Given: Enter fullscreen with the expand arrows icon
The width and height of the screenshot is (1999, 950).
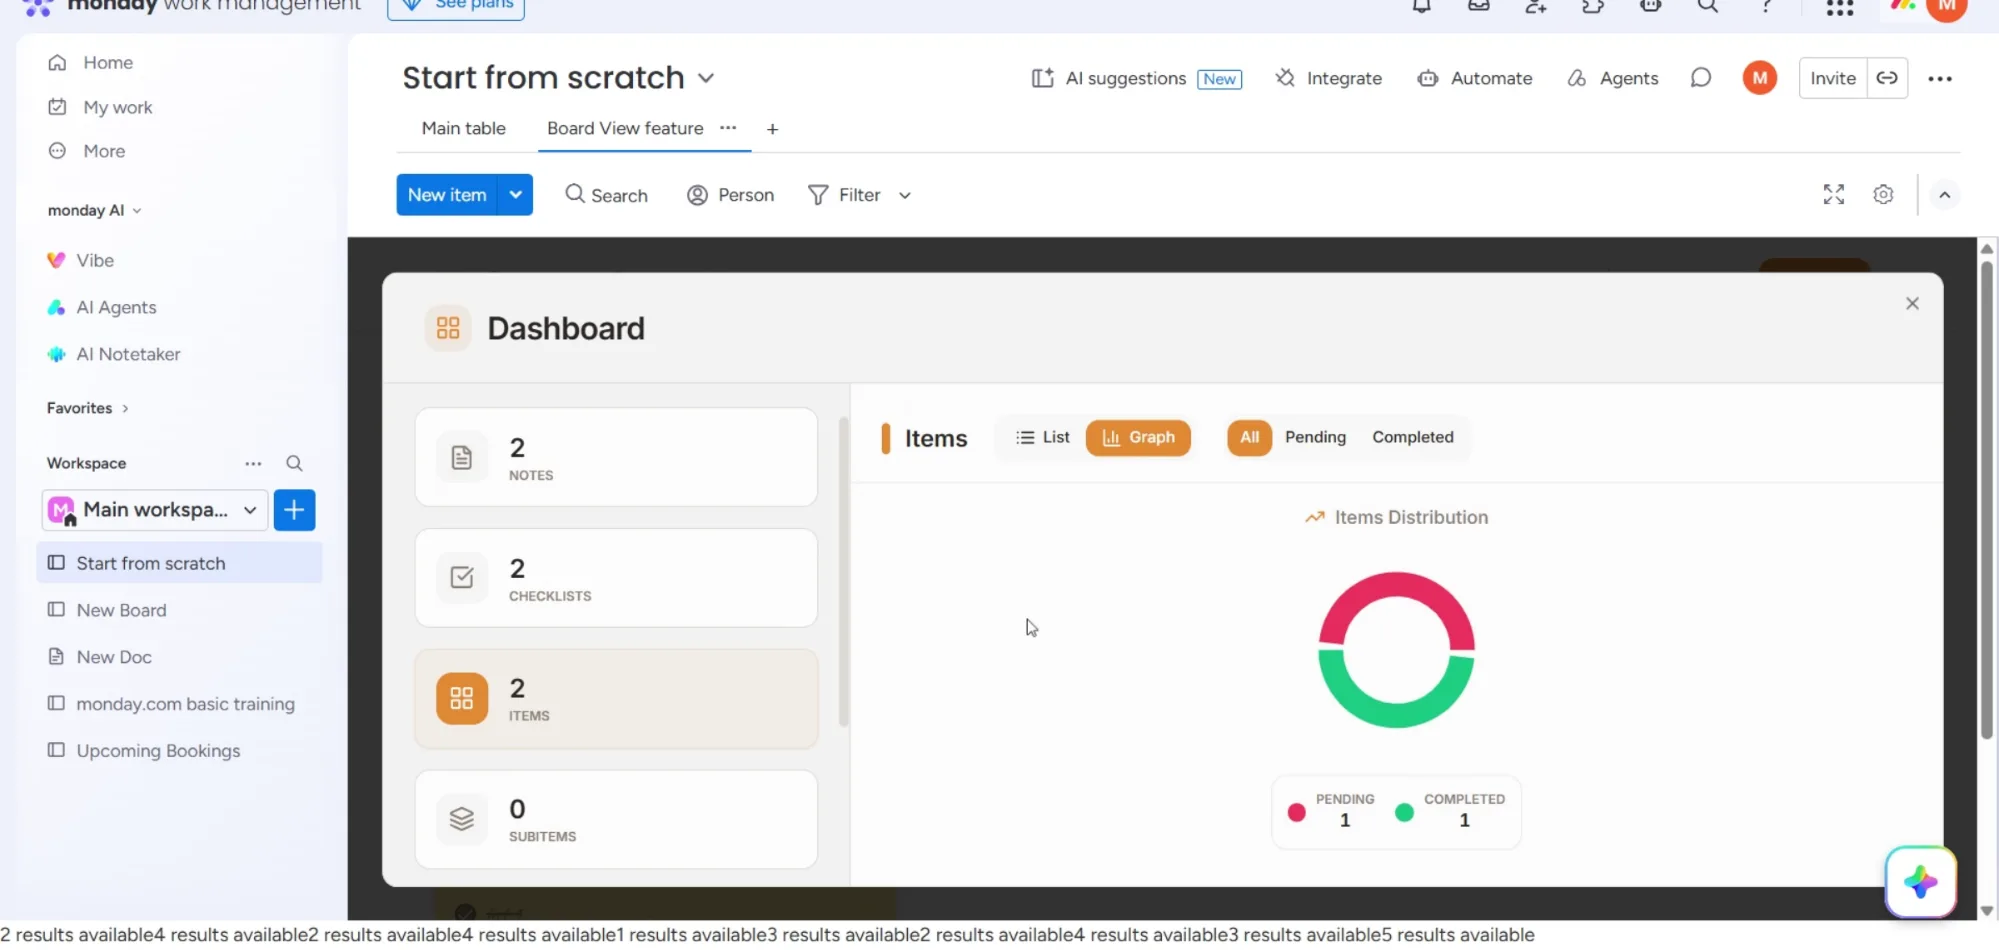Looking at the screenshot, I should [x=1833, y=195].
